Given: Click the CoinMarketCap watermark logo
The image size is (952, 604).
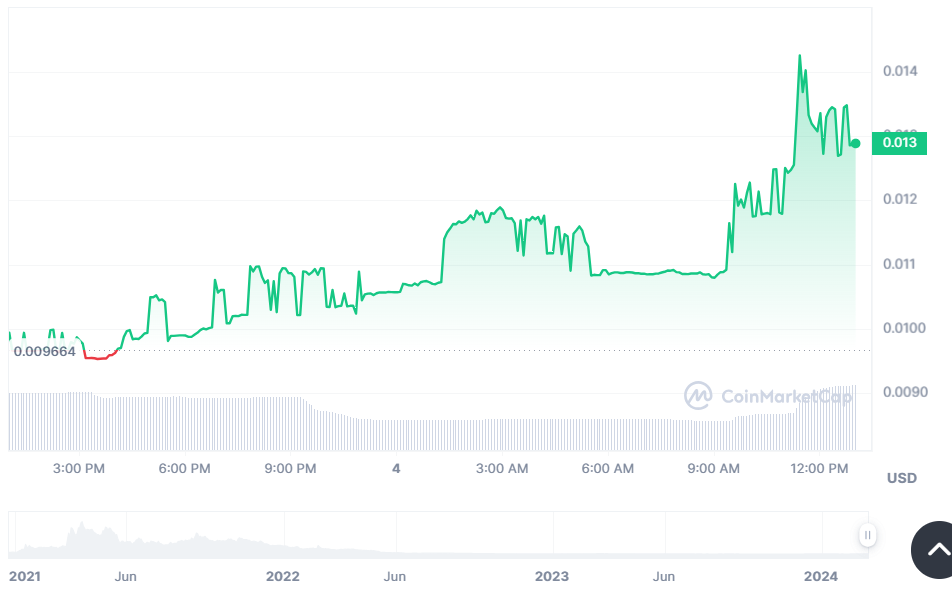Looking at the screenshot, I should pyautogui.click(x=768, y=396).
